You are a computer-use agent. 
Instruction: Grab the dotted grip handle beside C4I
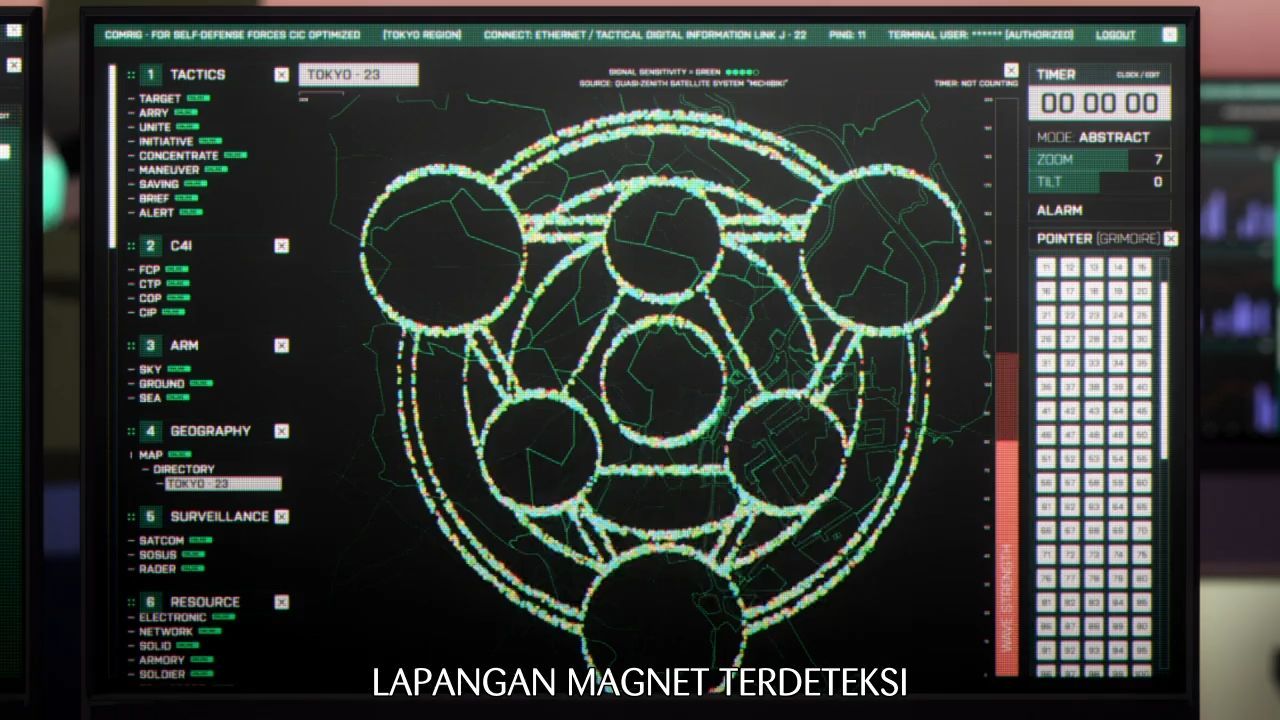point(131,246)
